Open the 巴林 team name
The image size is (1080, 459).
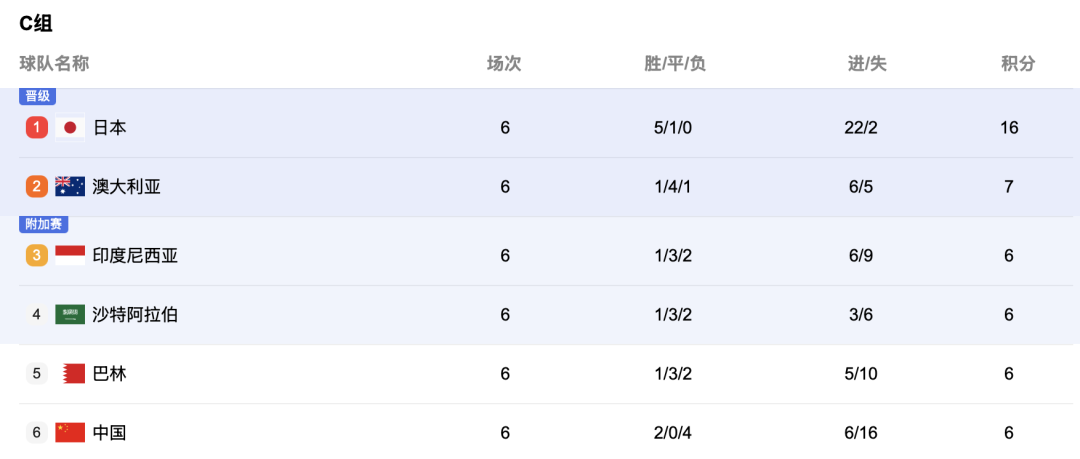click(x=110, y=374)
